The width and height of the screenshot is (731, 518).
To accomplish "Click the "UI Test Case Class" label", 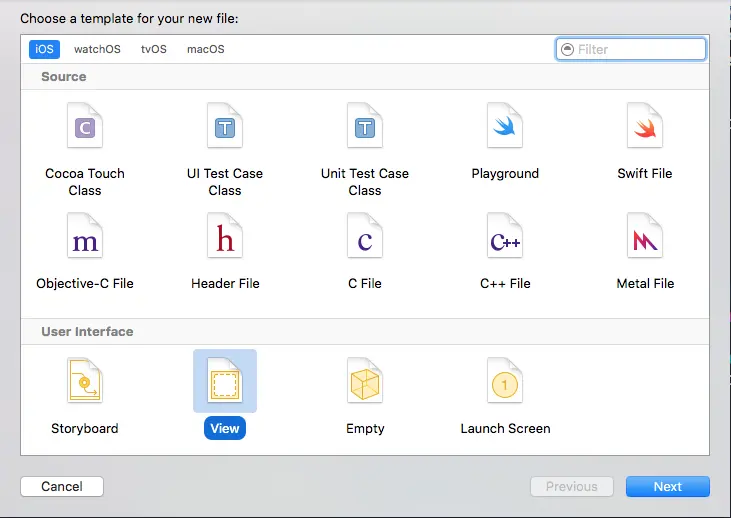I will click(x=225, y=182).
